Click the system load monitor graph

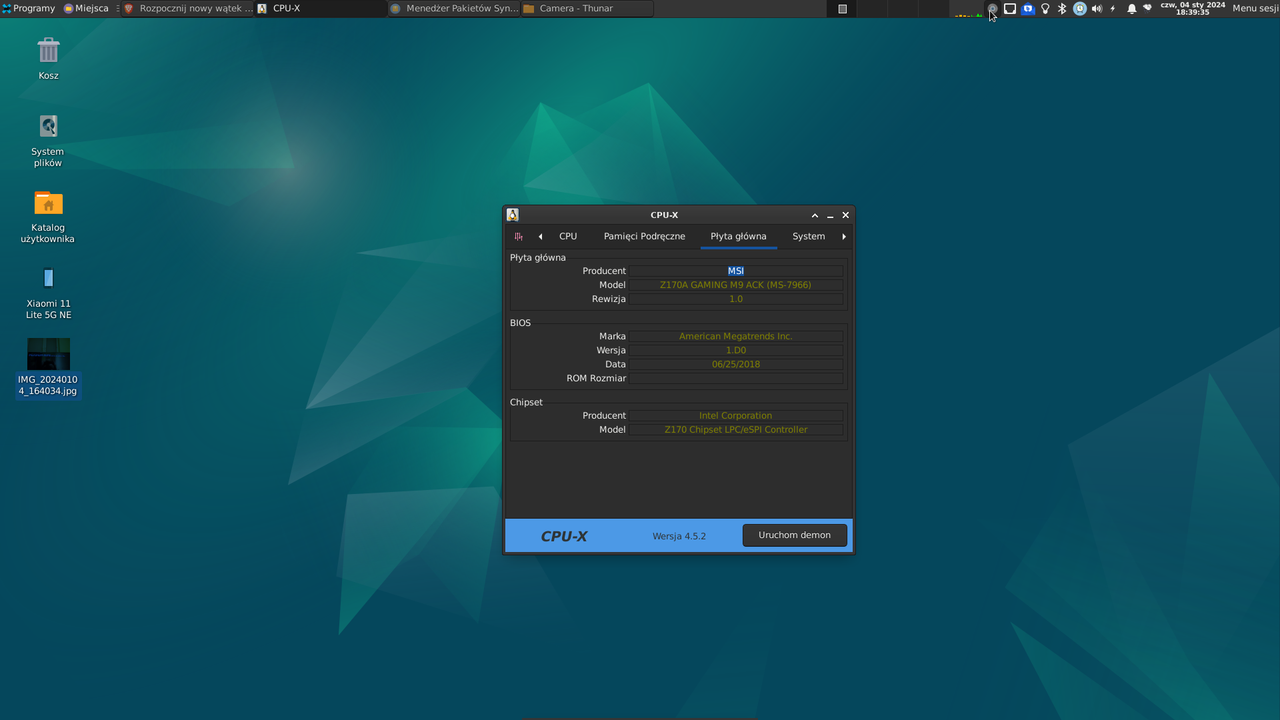[x=967, y=9]
